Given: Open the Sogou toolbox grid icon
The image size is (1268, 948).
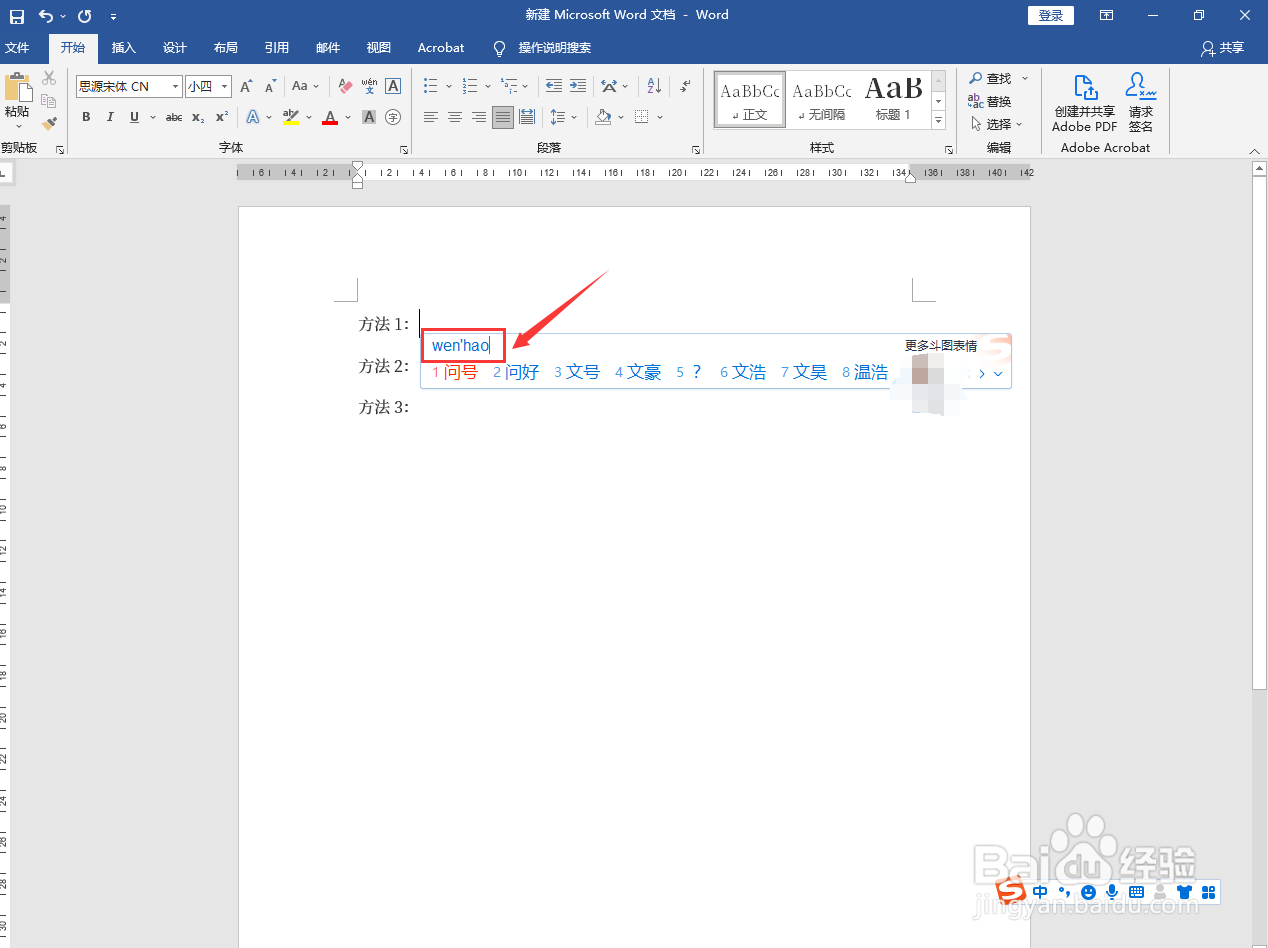Looking at the screenshot, I should click(x=1209, y=892).
